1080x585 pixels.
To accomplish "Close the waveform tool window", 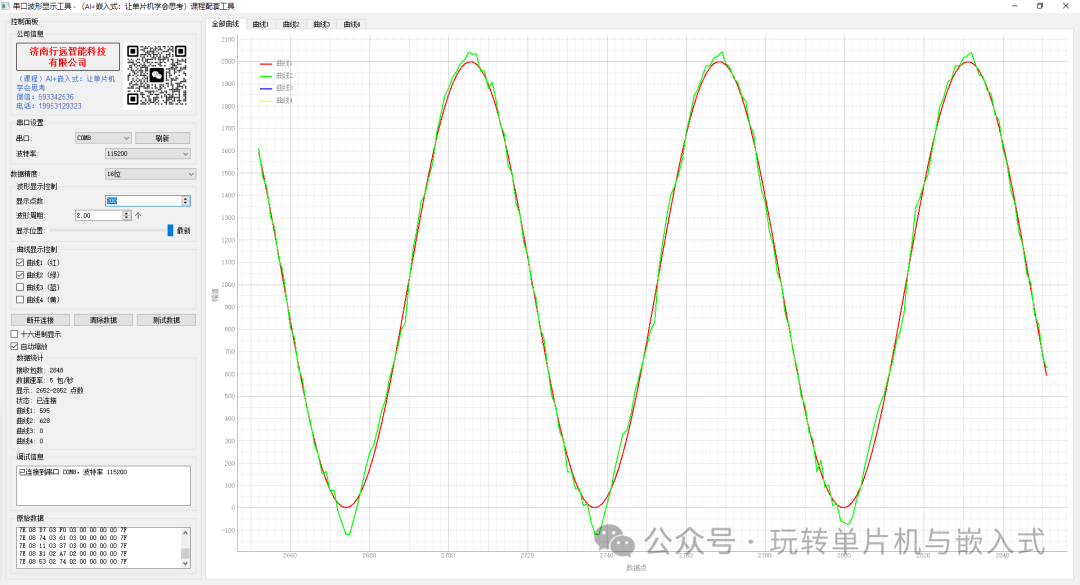I will 1066,6.
